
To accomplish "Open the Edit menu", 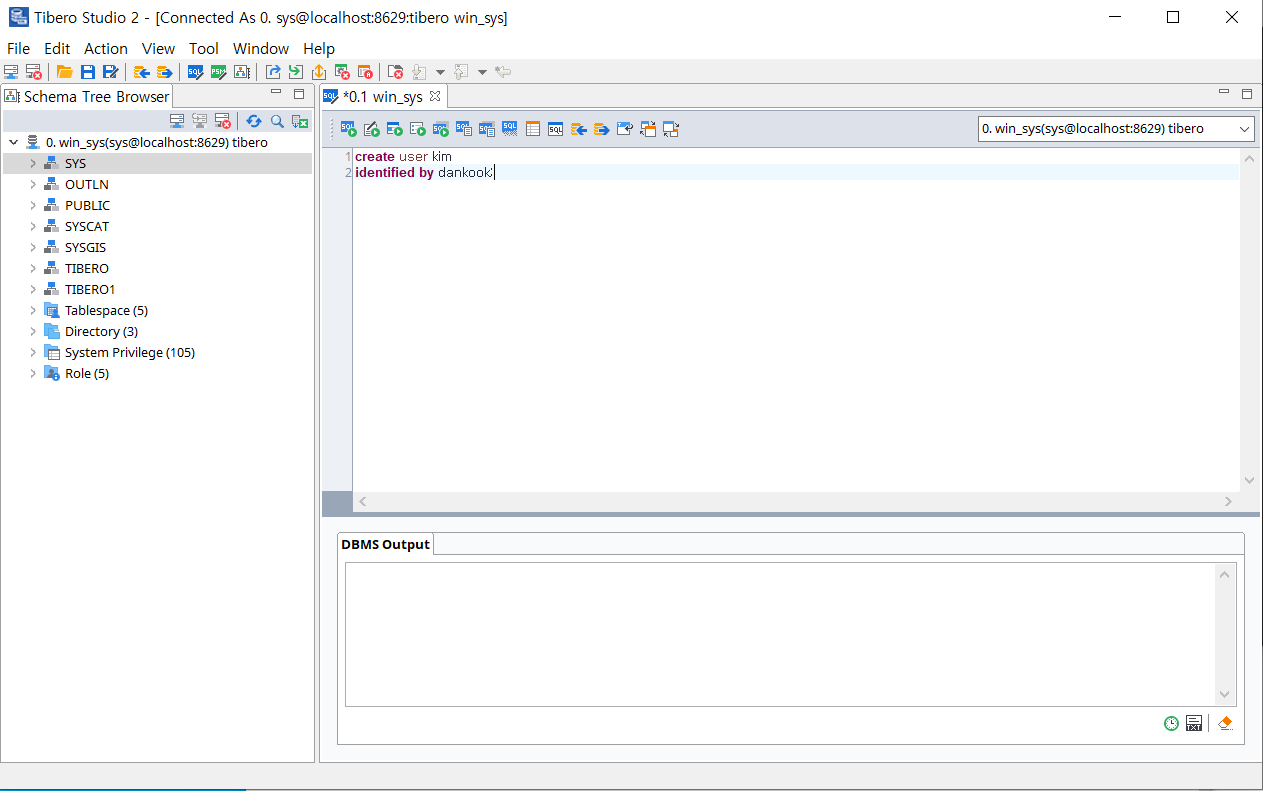I will coord(57,48).
